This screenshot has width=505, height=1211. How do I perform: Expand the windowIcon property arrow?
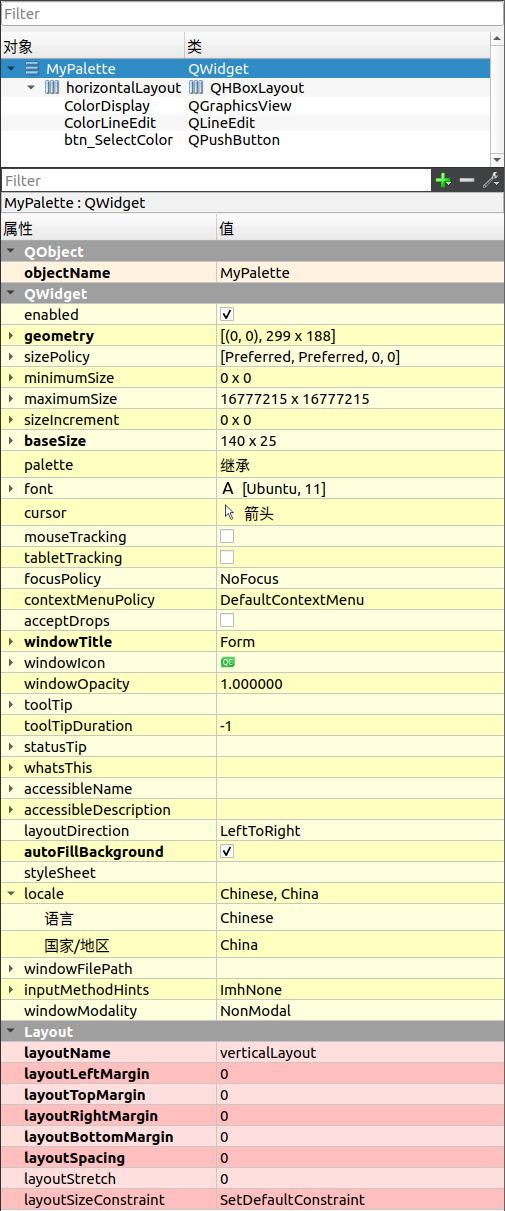tap(10, 663)
